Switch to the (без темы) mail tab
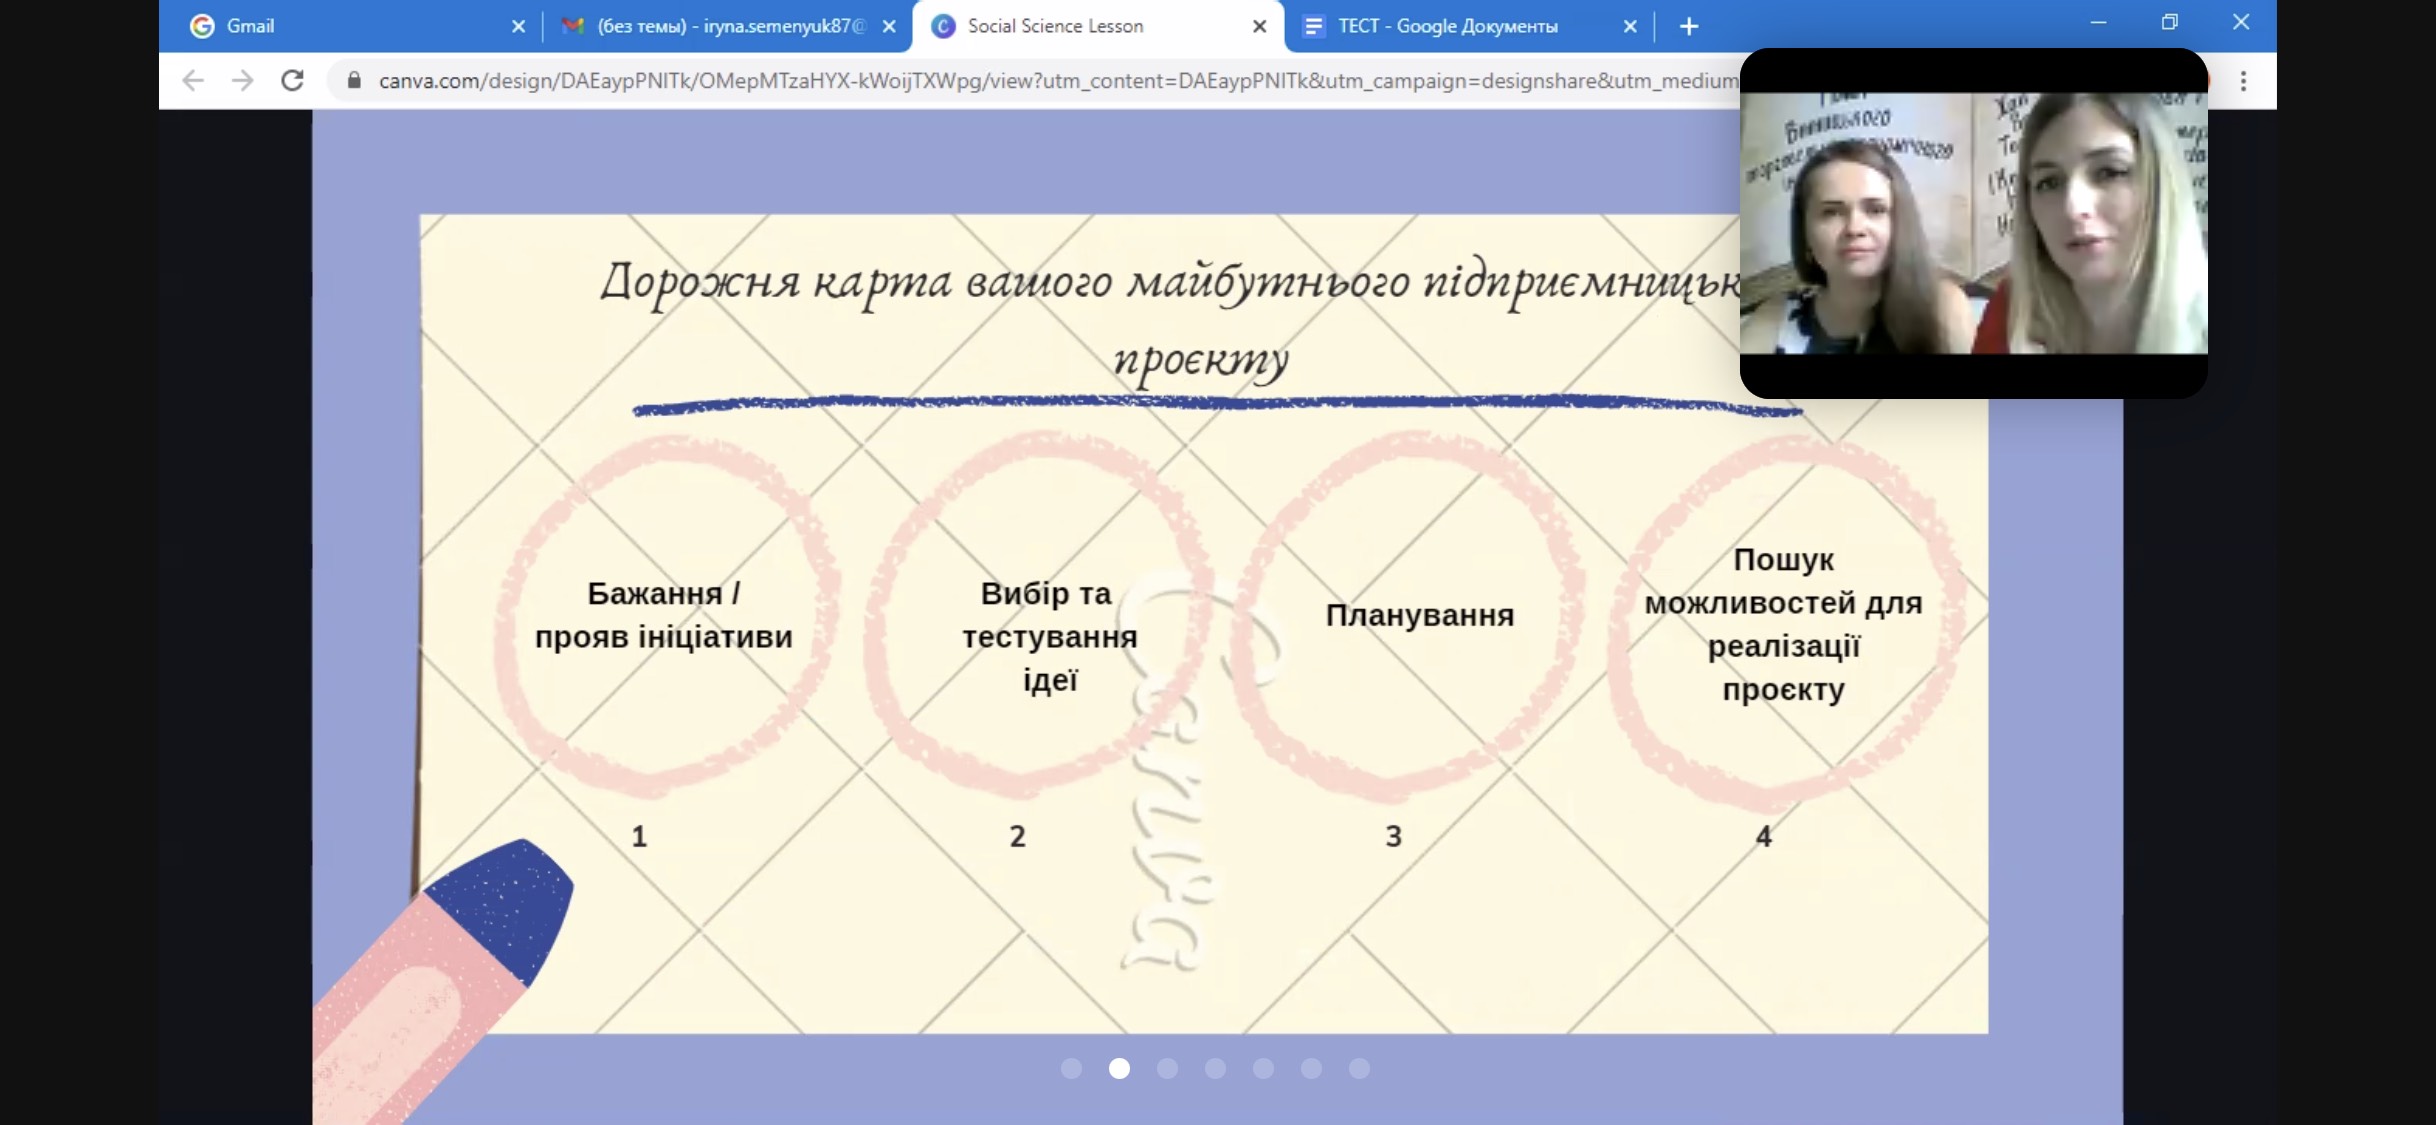Screen dimensions: 2436x1125 point(730,26)
